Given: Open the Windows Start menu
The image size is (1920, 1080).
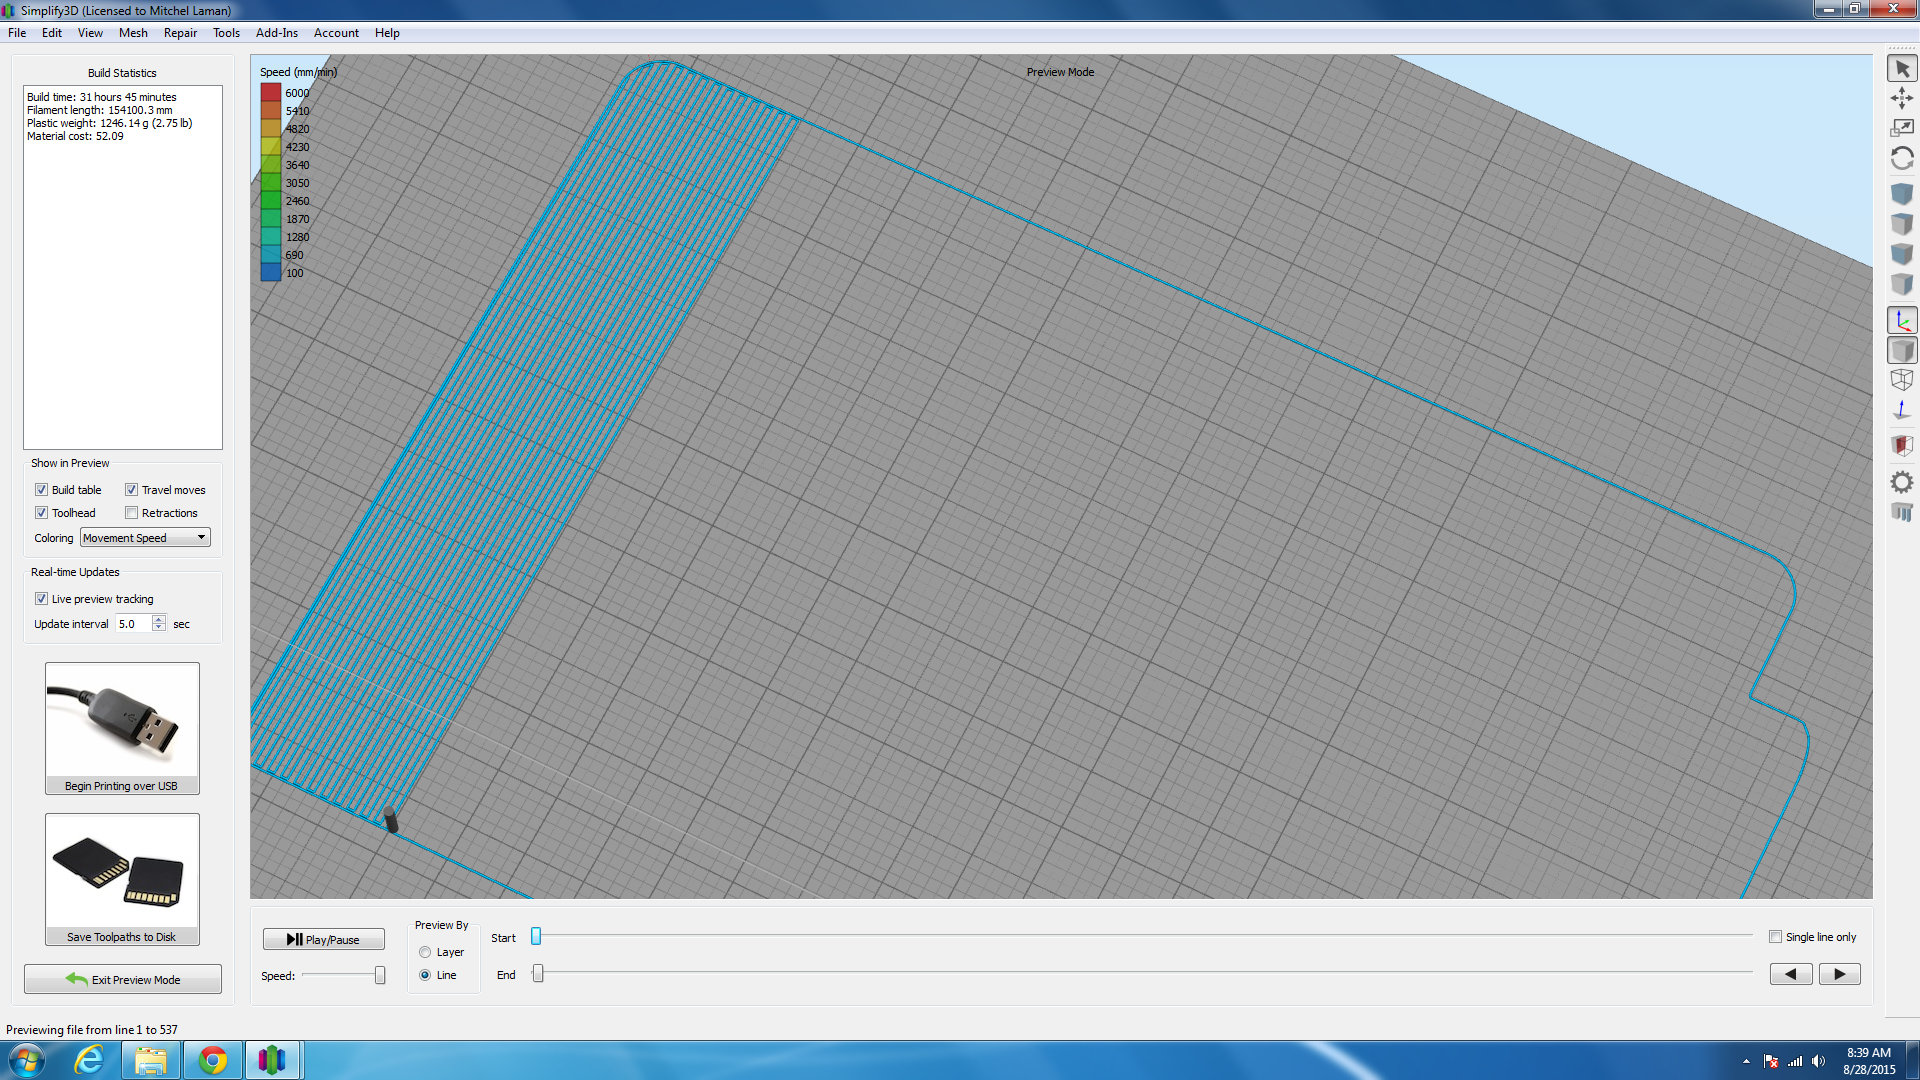Looking at the screenshot, I should point(27,1060).
